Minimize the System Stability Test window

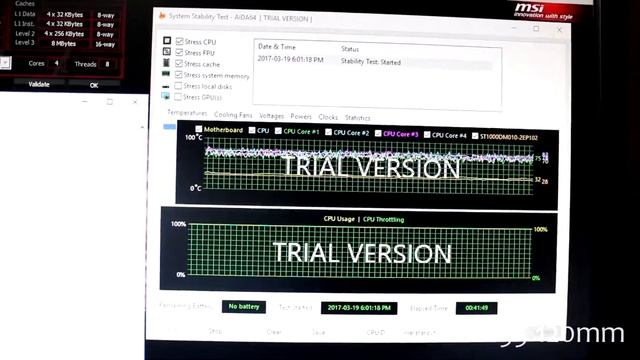point(513,28)
